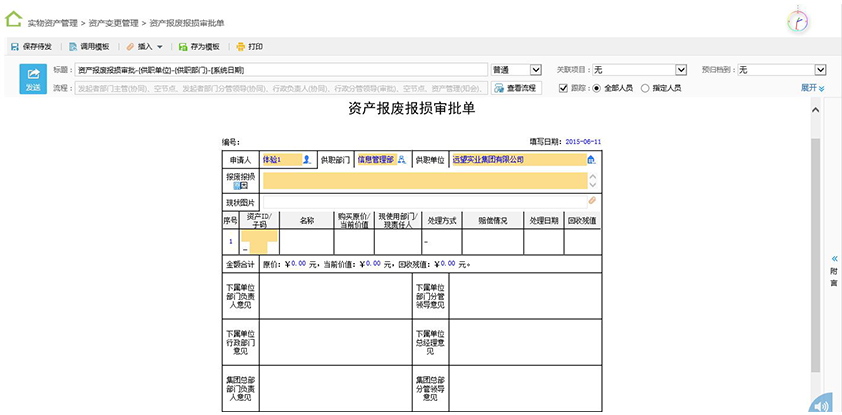The image size is (842, 415).
Task: Click the blue 发送 send button
Action: point(33,79)
